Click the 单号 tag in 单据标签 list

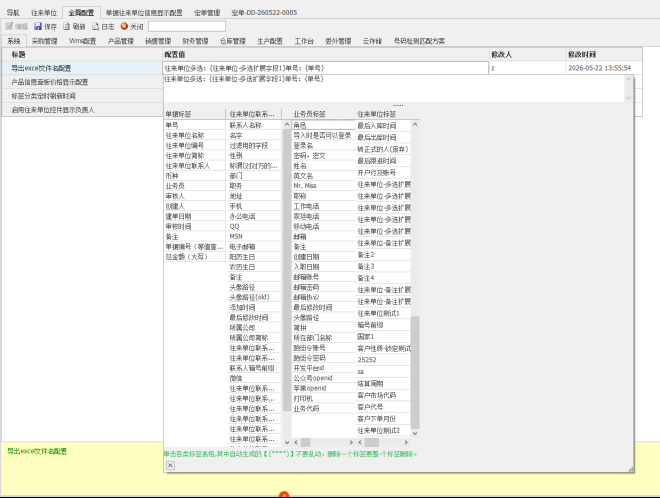pyautogui.click(x=194, y=125)
